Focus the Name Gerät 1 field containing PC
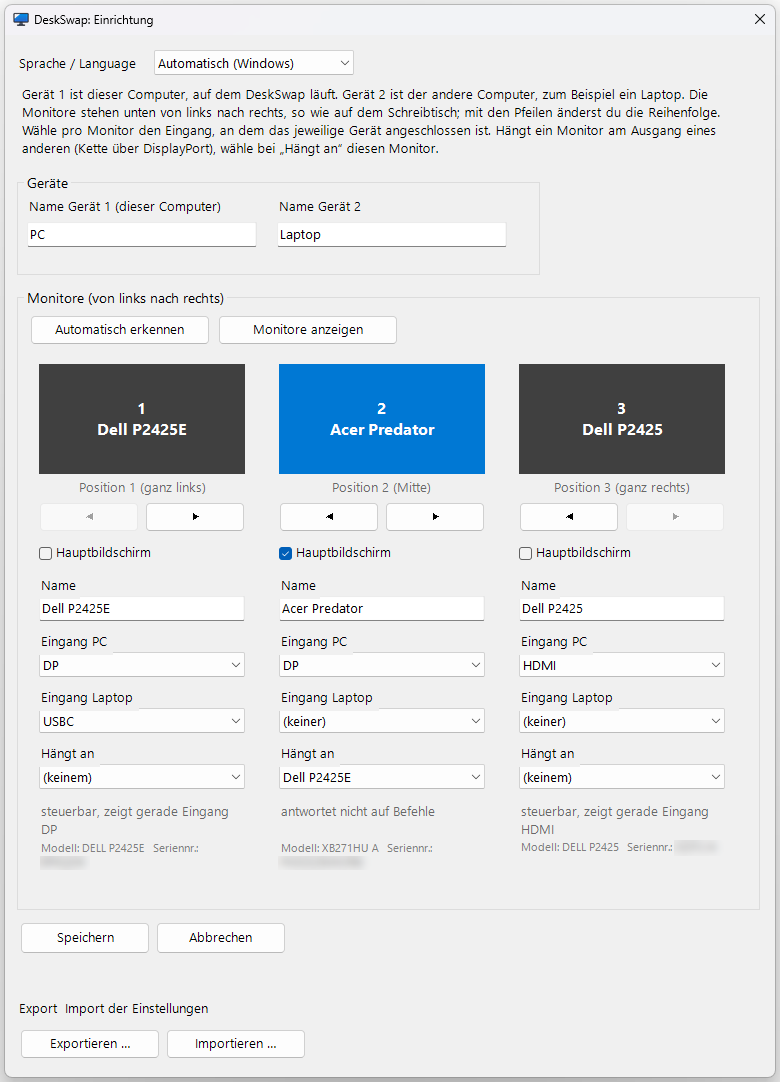The height and width of the screenshot is (1082, 780). [142, 235]
